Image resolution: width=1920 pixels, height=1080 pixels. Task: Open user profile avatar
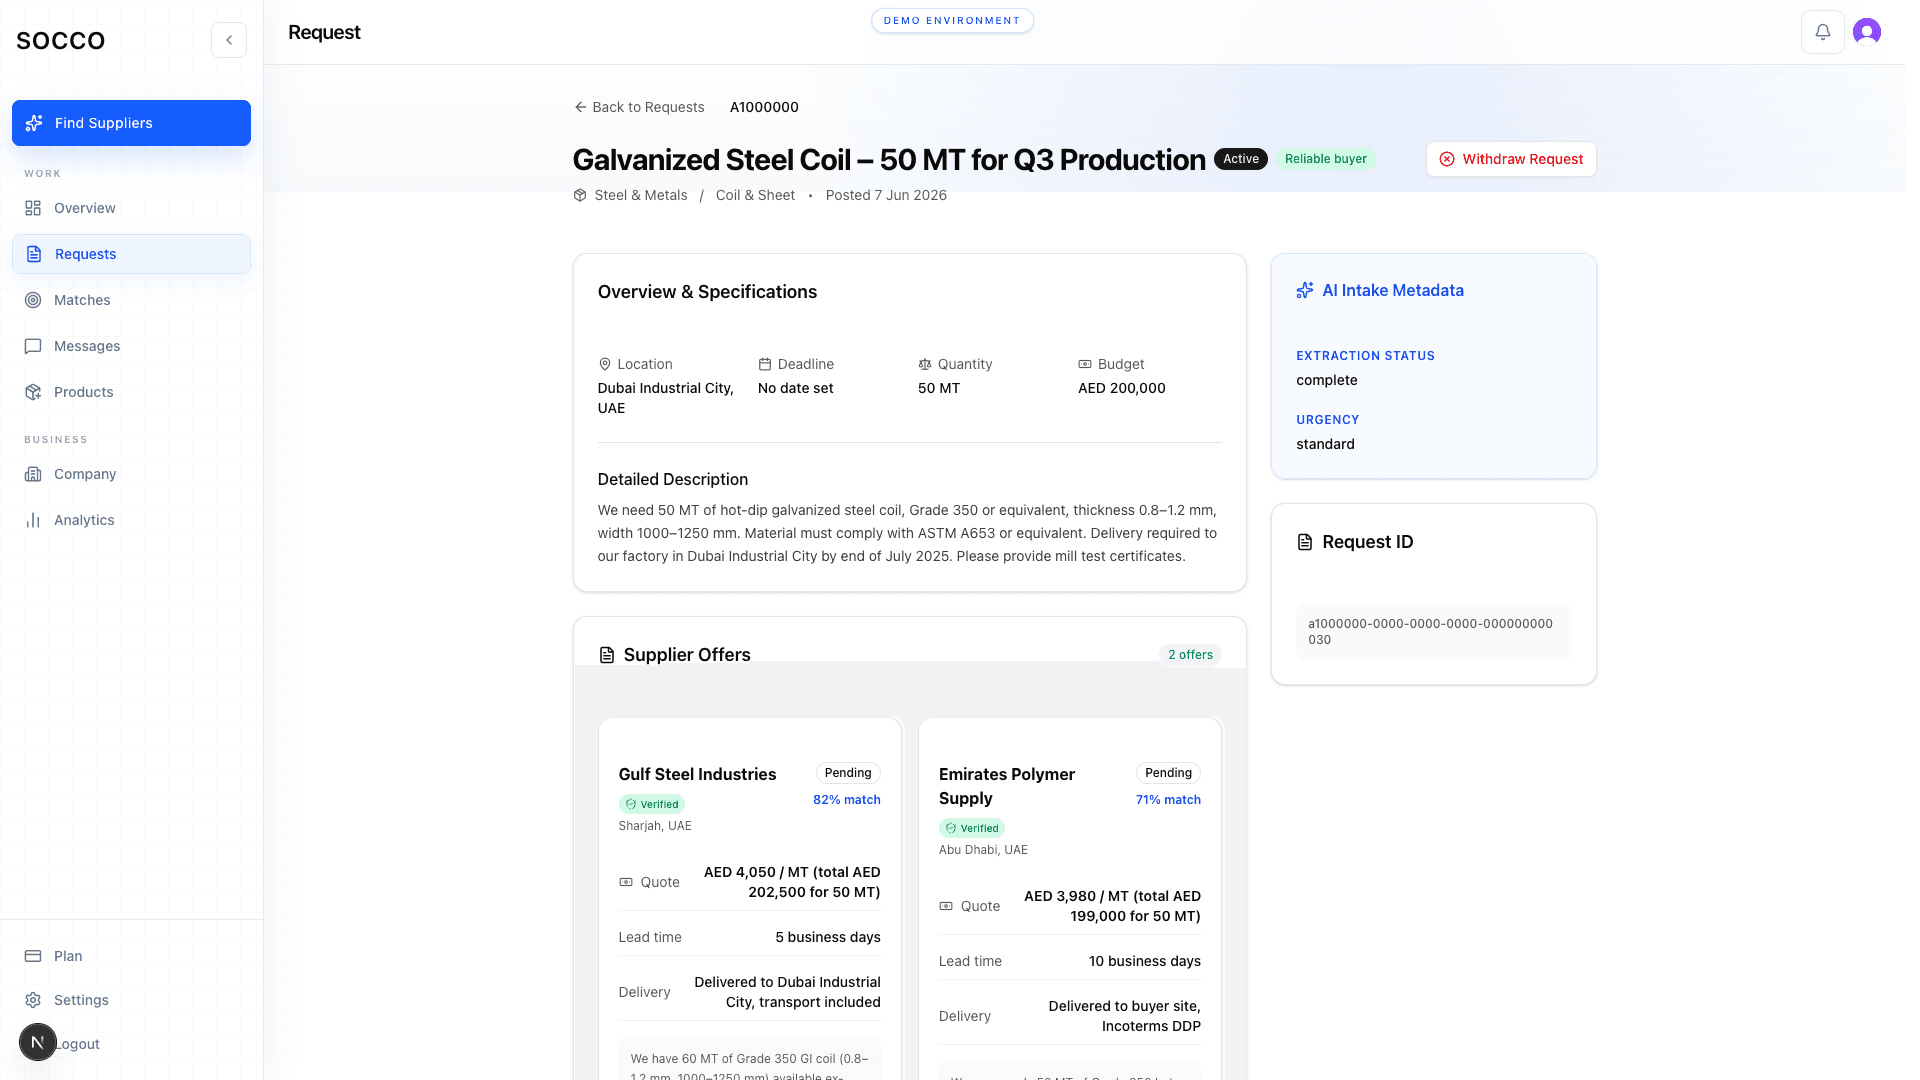pos(1866,32)
